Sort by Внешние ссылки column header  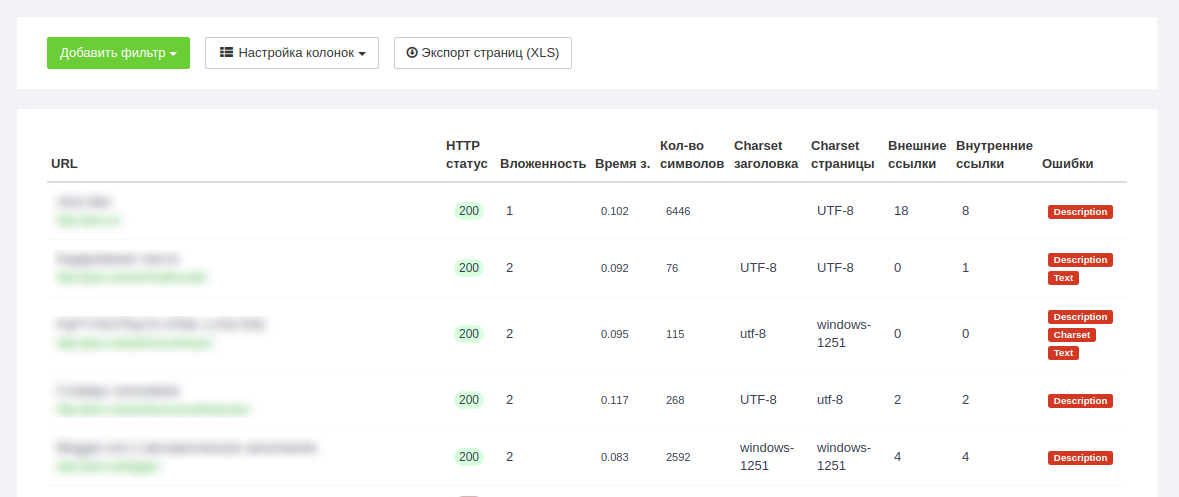pos(916,155)
